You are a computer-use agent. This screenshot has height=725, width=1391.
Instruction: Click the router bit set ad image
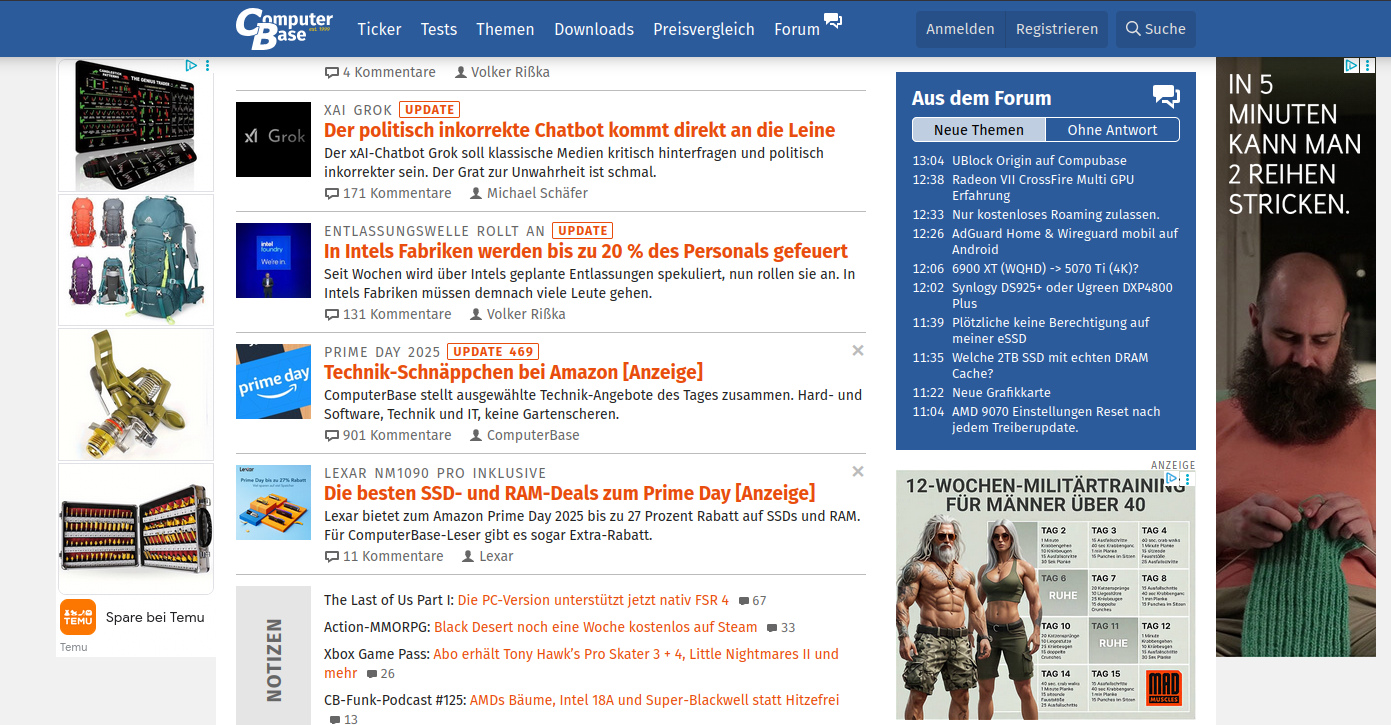(x=136, y=529)
